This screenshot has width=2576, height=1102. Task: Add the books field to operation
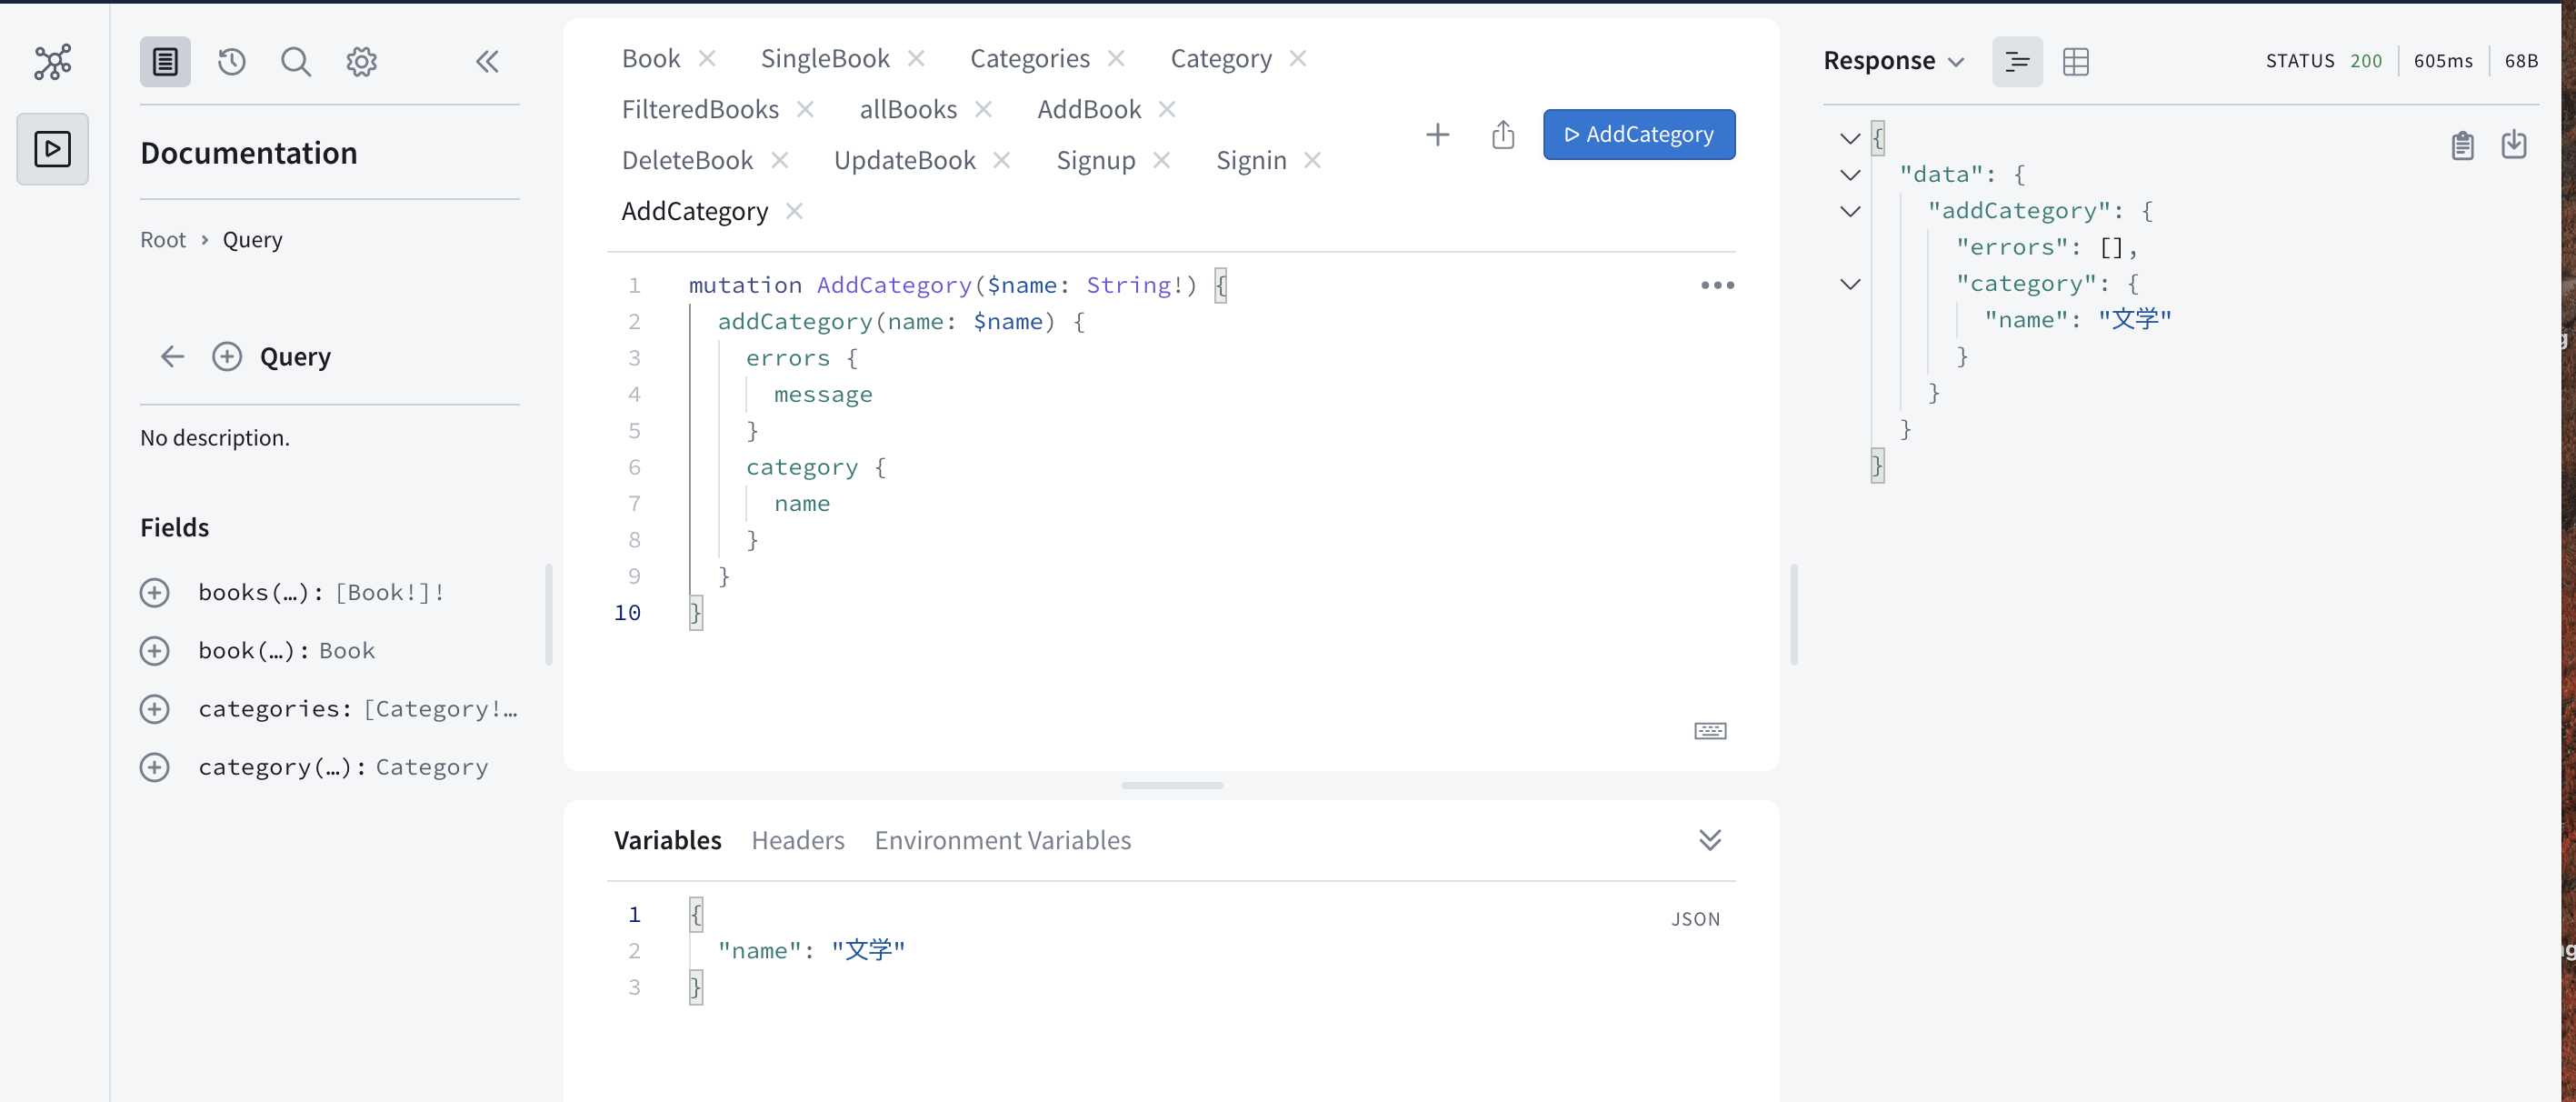(154, 592)
